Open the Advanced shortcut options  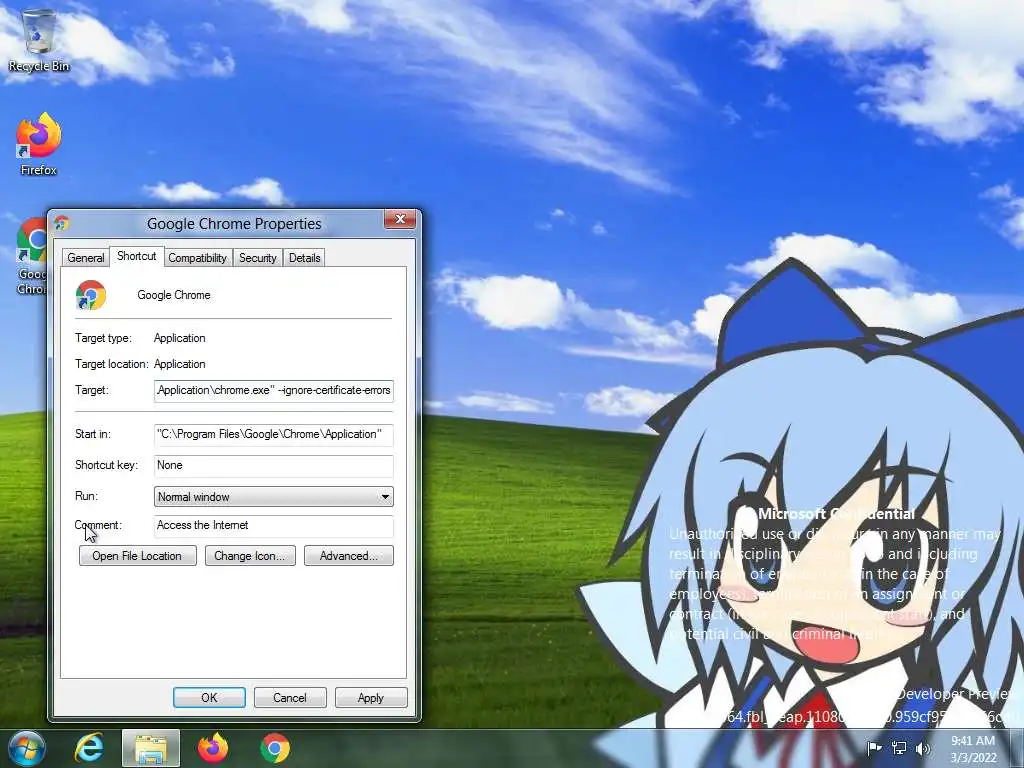point(349,556)
